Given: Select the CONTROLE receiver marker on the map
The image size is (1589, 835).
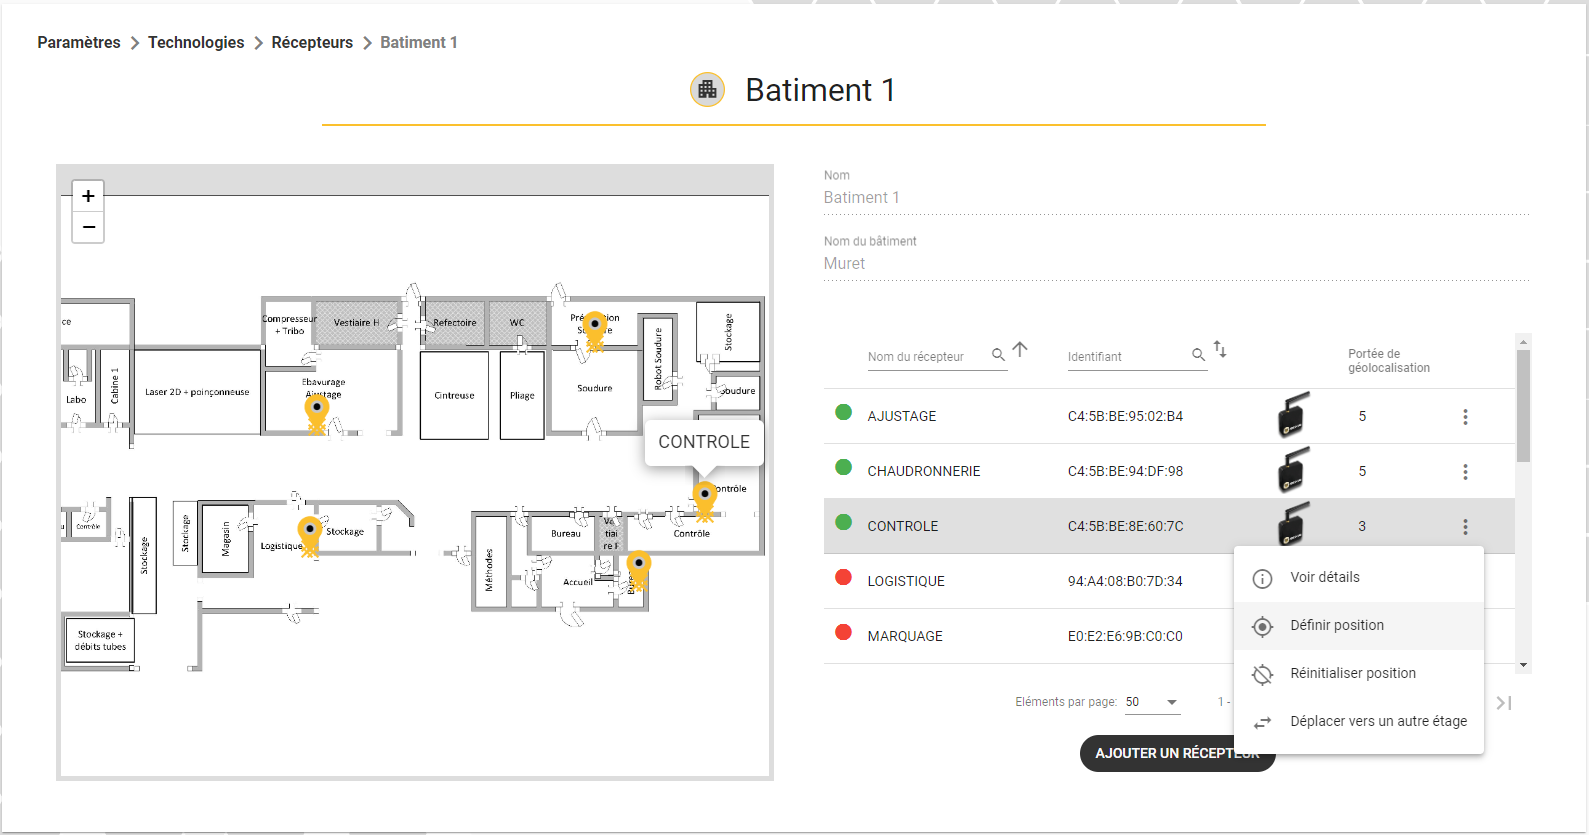Looking at the screenshot, I should pyautogui.click(x=705, y=499).
